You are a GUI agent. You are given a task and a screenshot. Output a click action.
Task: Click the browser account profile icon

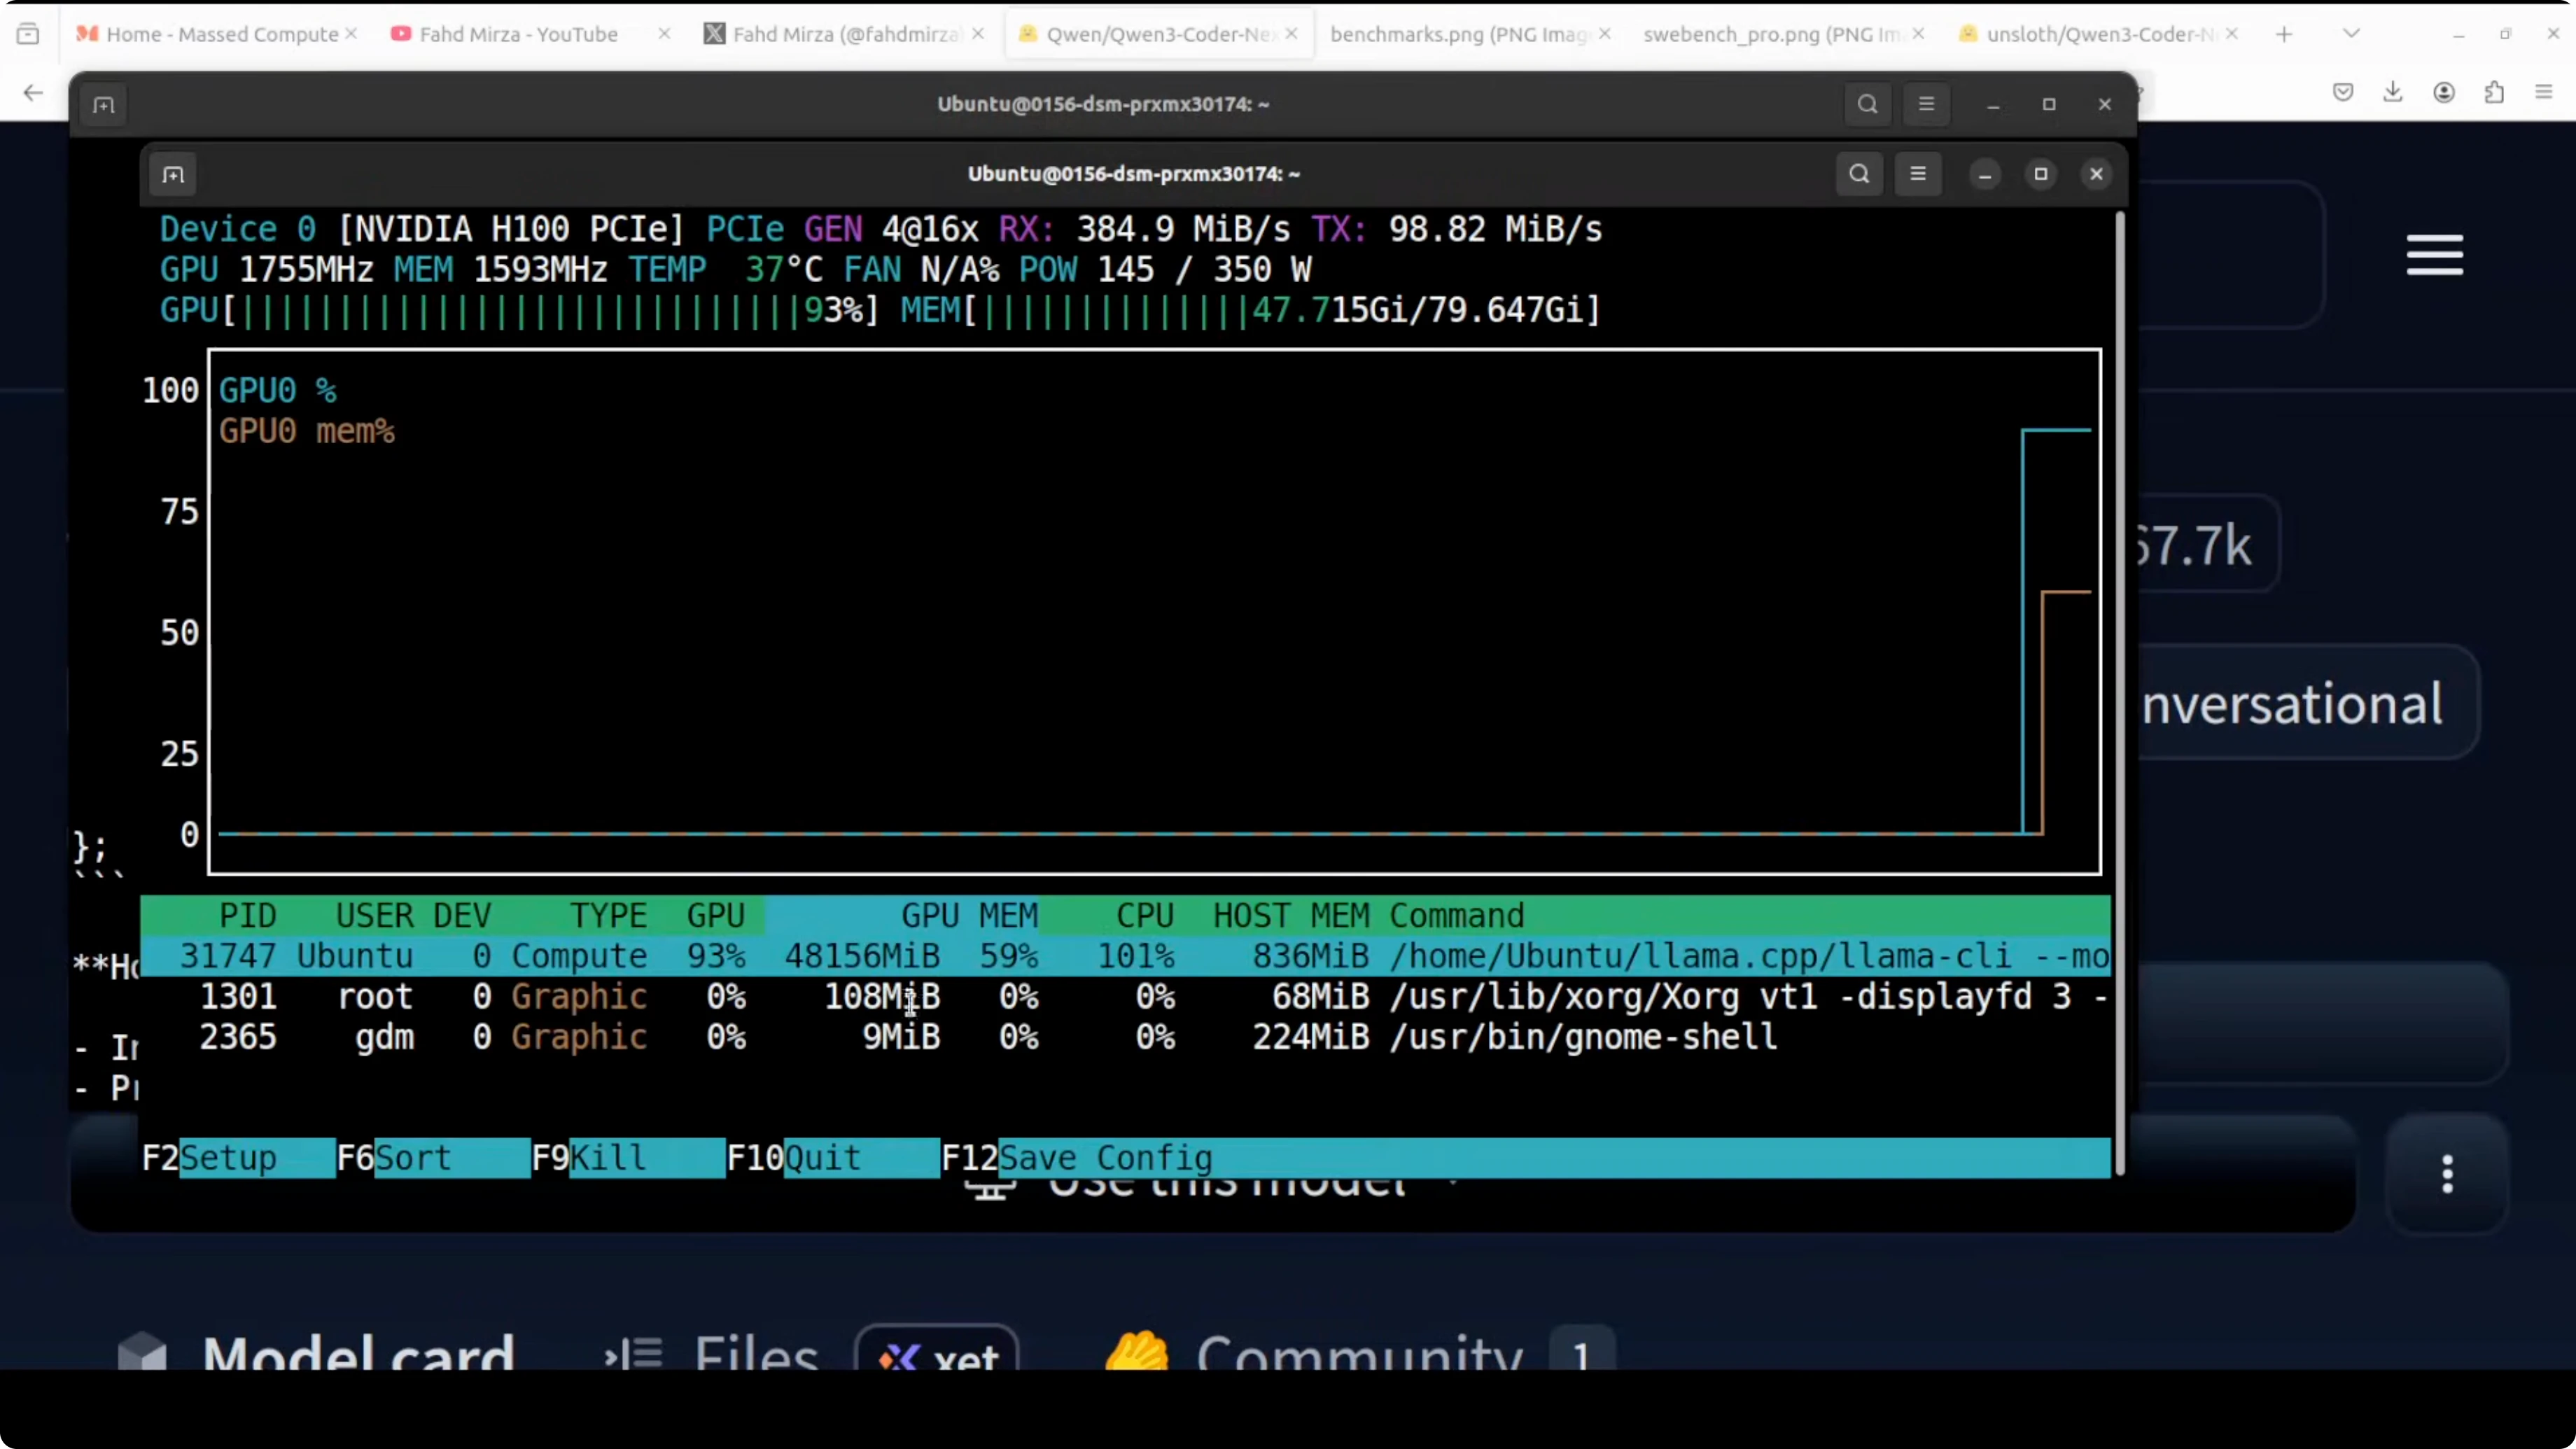pos(2444,92)
